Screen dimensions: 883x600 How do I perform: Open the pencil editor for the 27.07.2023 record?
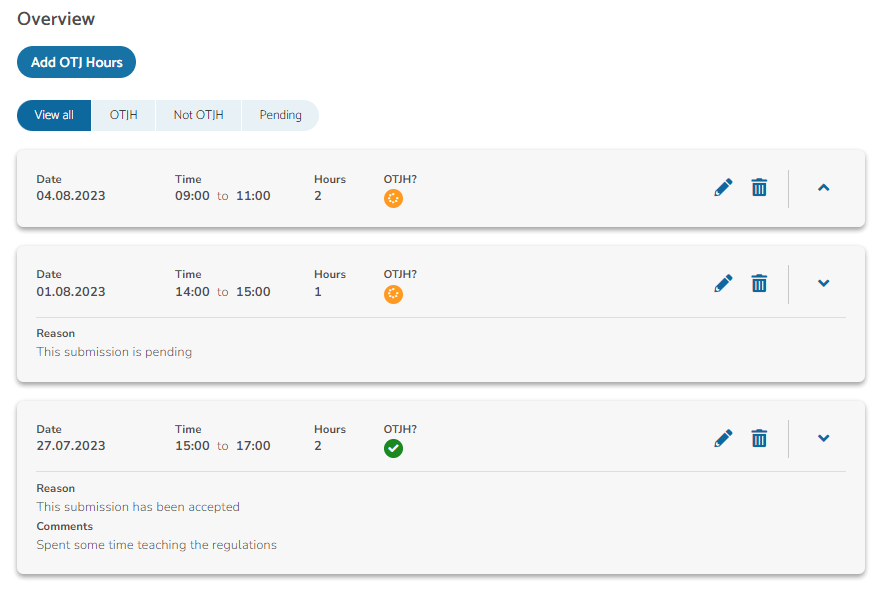(723, 438)
